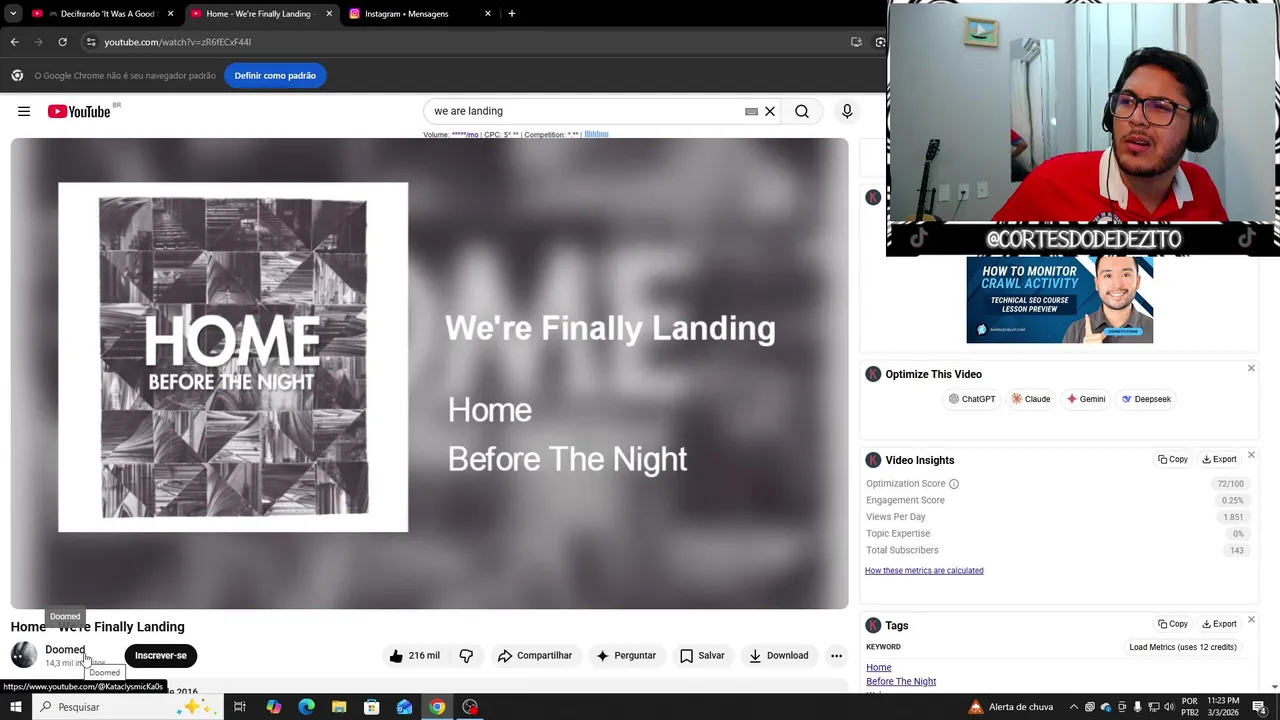This screenshot has height=720, width=1280.
Task: Close the Optimize This Video panel
Action: (x=1251, y=369)
